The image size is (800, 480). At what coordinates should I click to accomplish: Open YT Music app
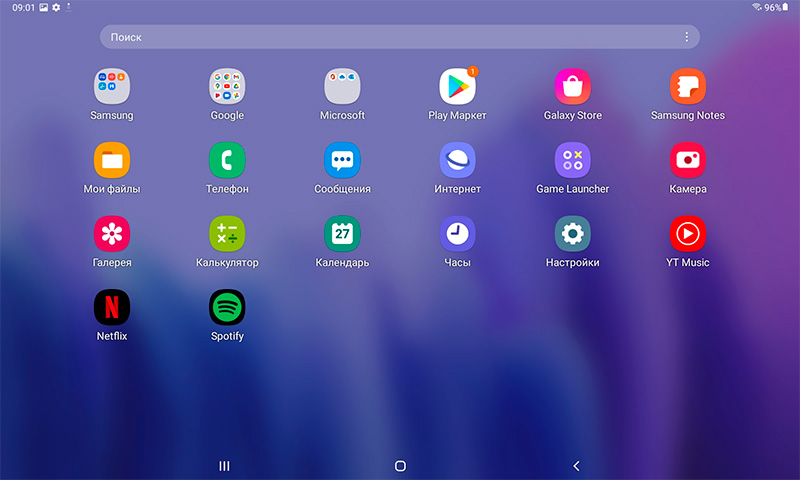688,234
